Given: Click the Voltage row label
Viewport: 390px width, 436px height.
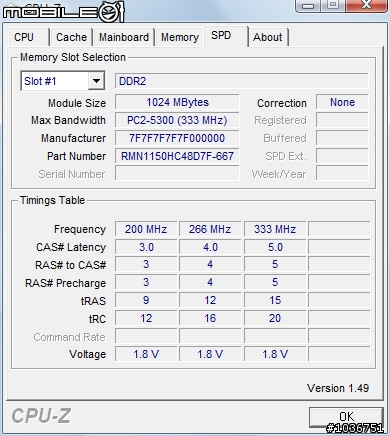Looking at the screenshot, I should click(x=87, y=354).
